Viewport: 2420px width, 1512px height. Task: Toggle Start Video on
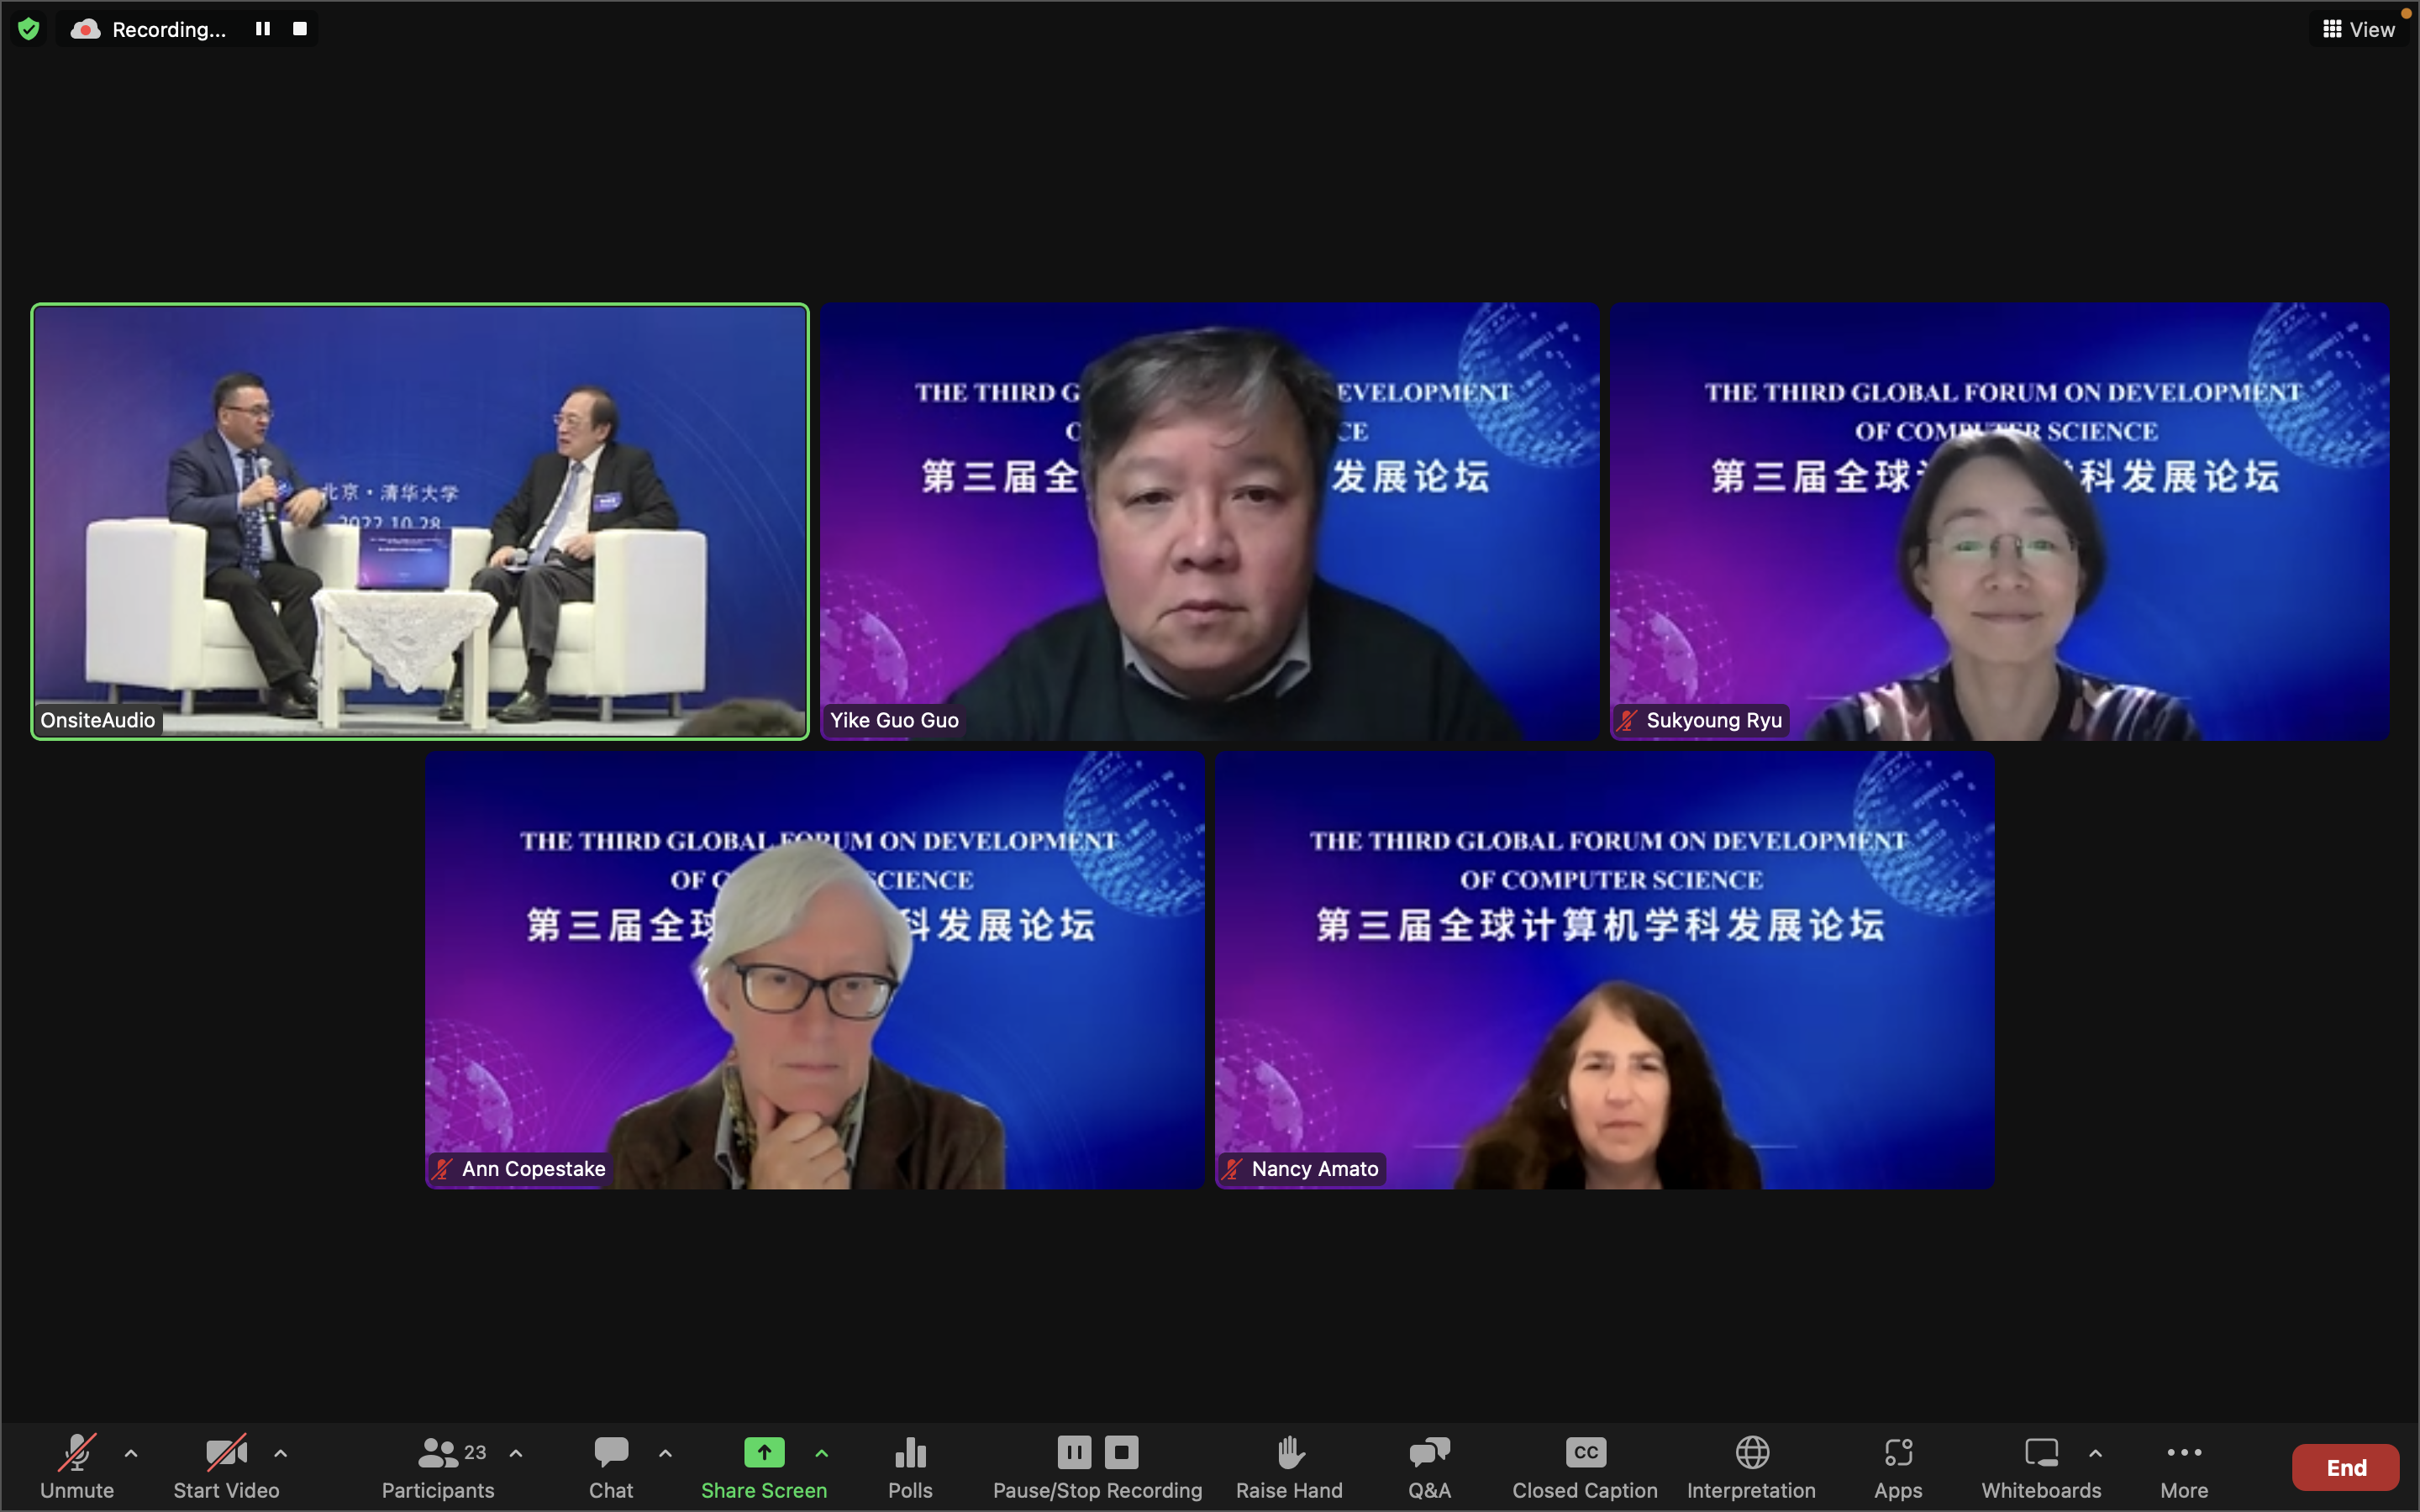[x=226, y=1465]
